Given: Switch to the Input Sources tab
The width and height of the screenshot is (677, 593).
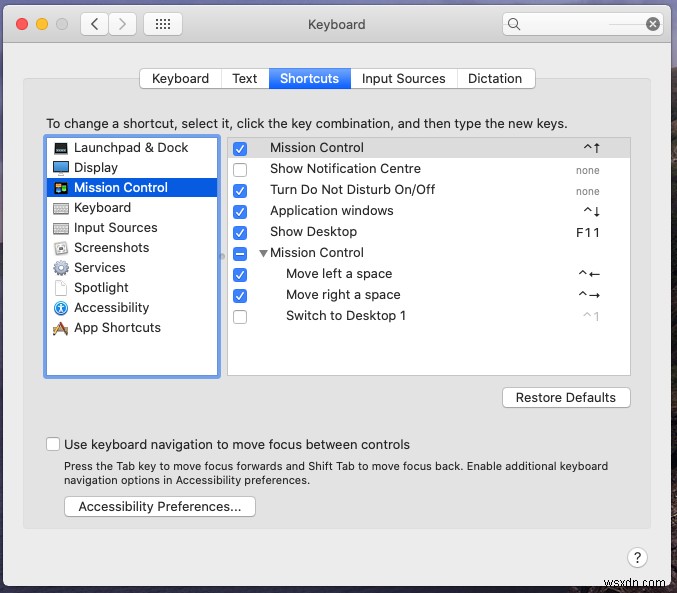Looking at the screenshot, I should 403,78.
